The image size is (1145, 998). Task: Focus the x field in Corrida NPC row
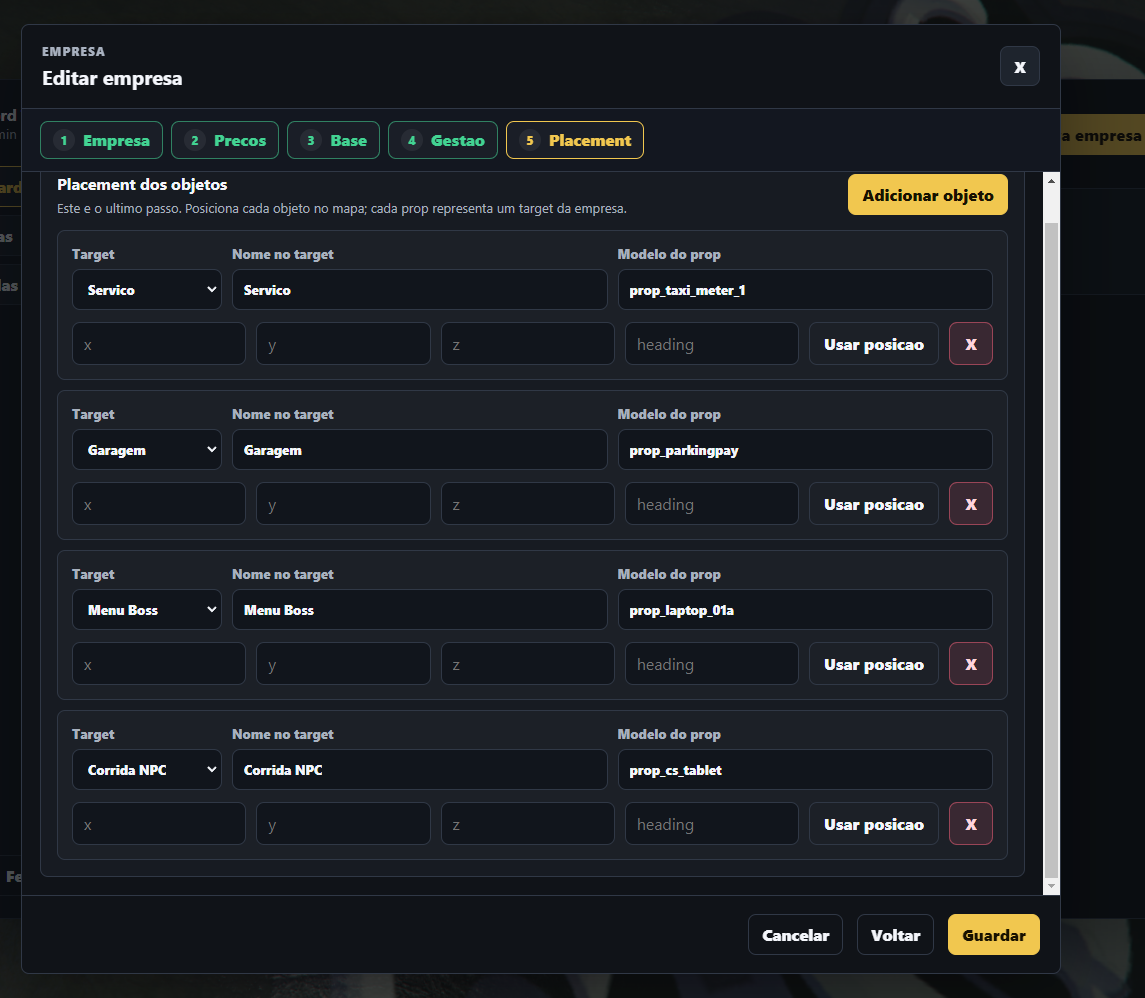pos(158,824)
